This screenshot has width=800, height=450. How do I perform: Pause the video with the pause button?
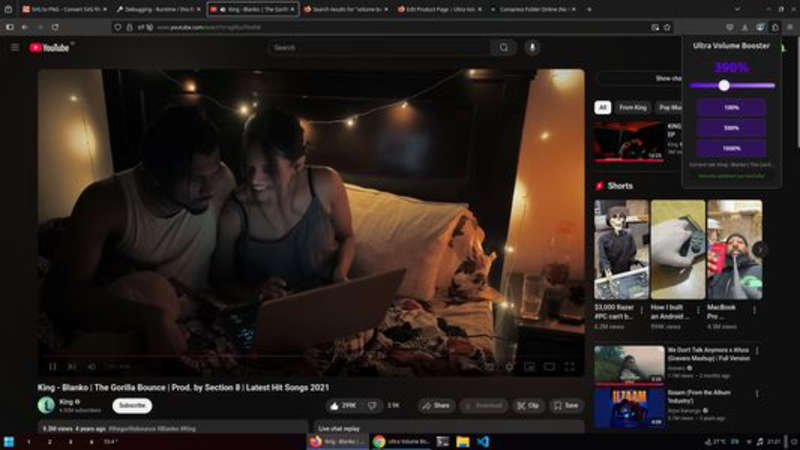click(53, 366)
